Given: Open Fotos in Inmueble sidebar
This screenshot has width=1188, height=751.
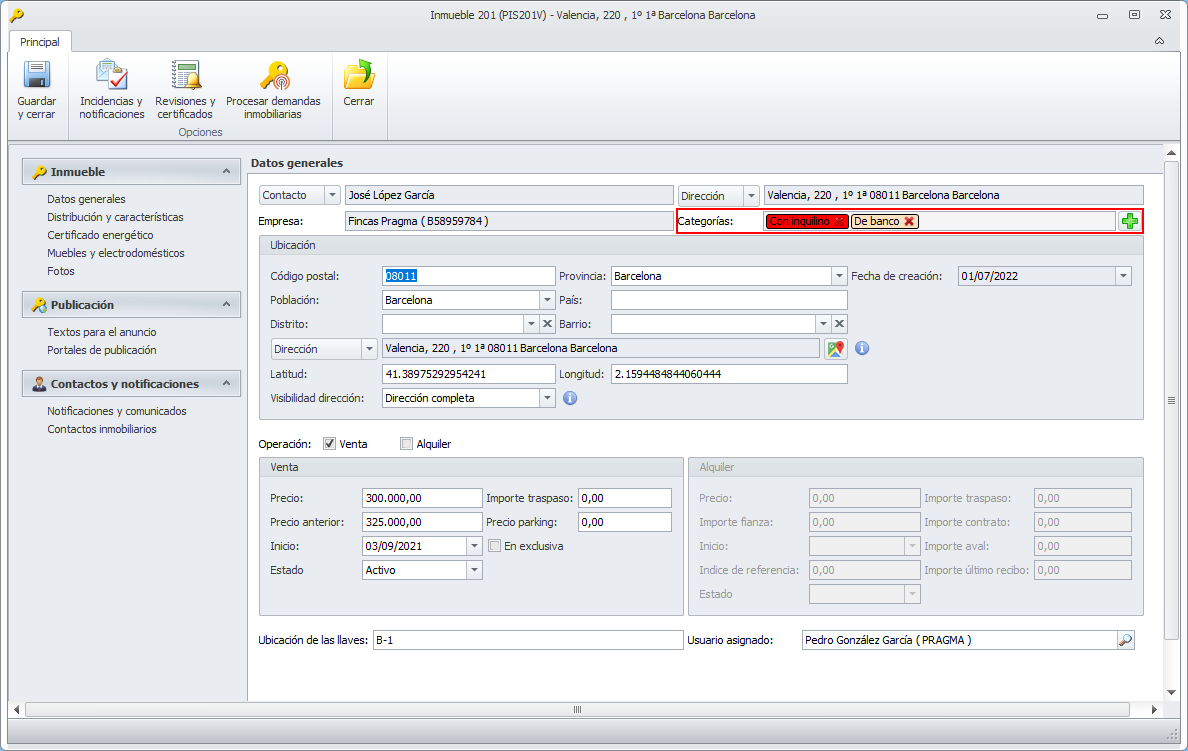Looking at the screenshot, I should [x=61, y=271].
